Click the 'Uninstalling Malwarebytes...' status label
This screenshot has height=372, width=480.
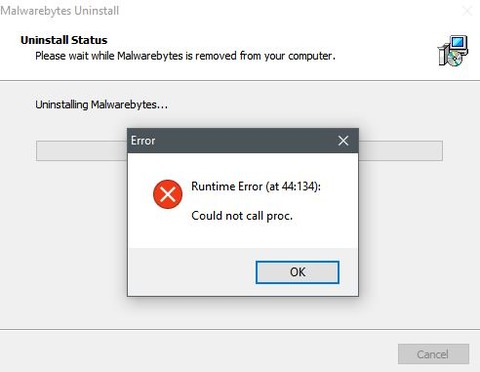[101, 105]
